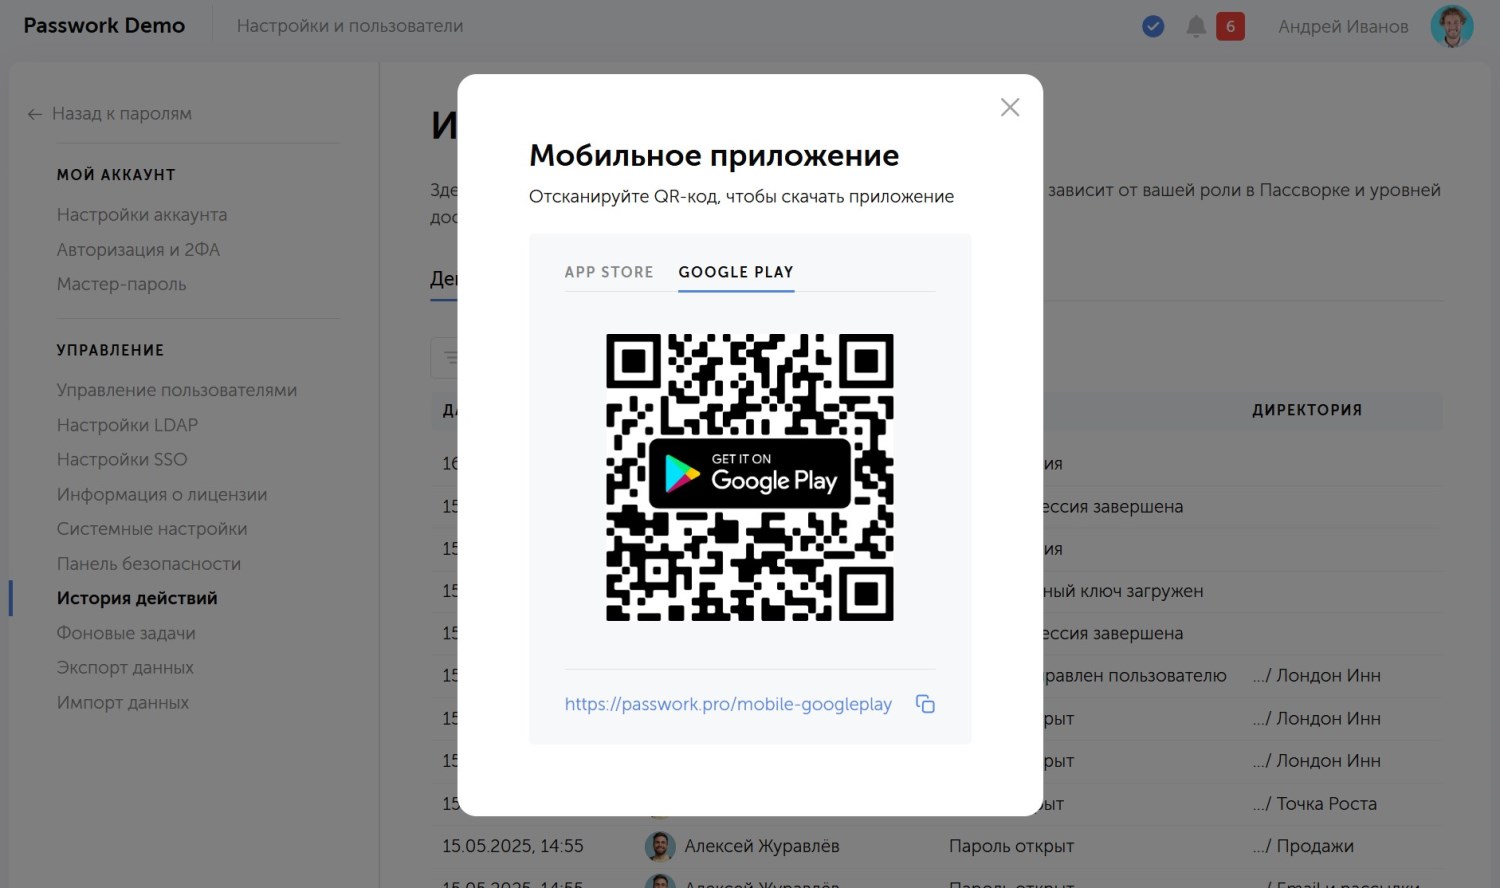This screenshot has height=888, width=1500.
Task: Open Управление пользователями section
Action: (177, 390)
